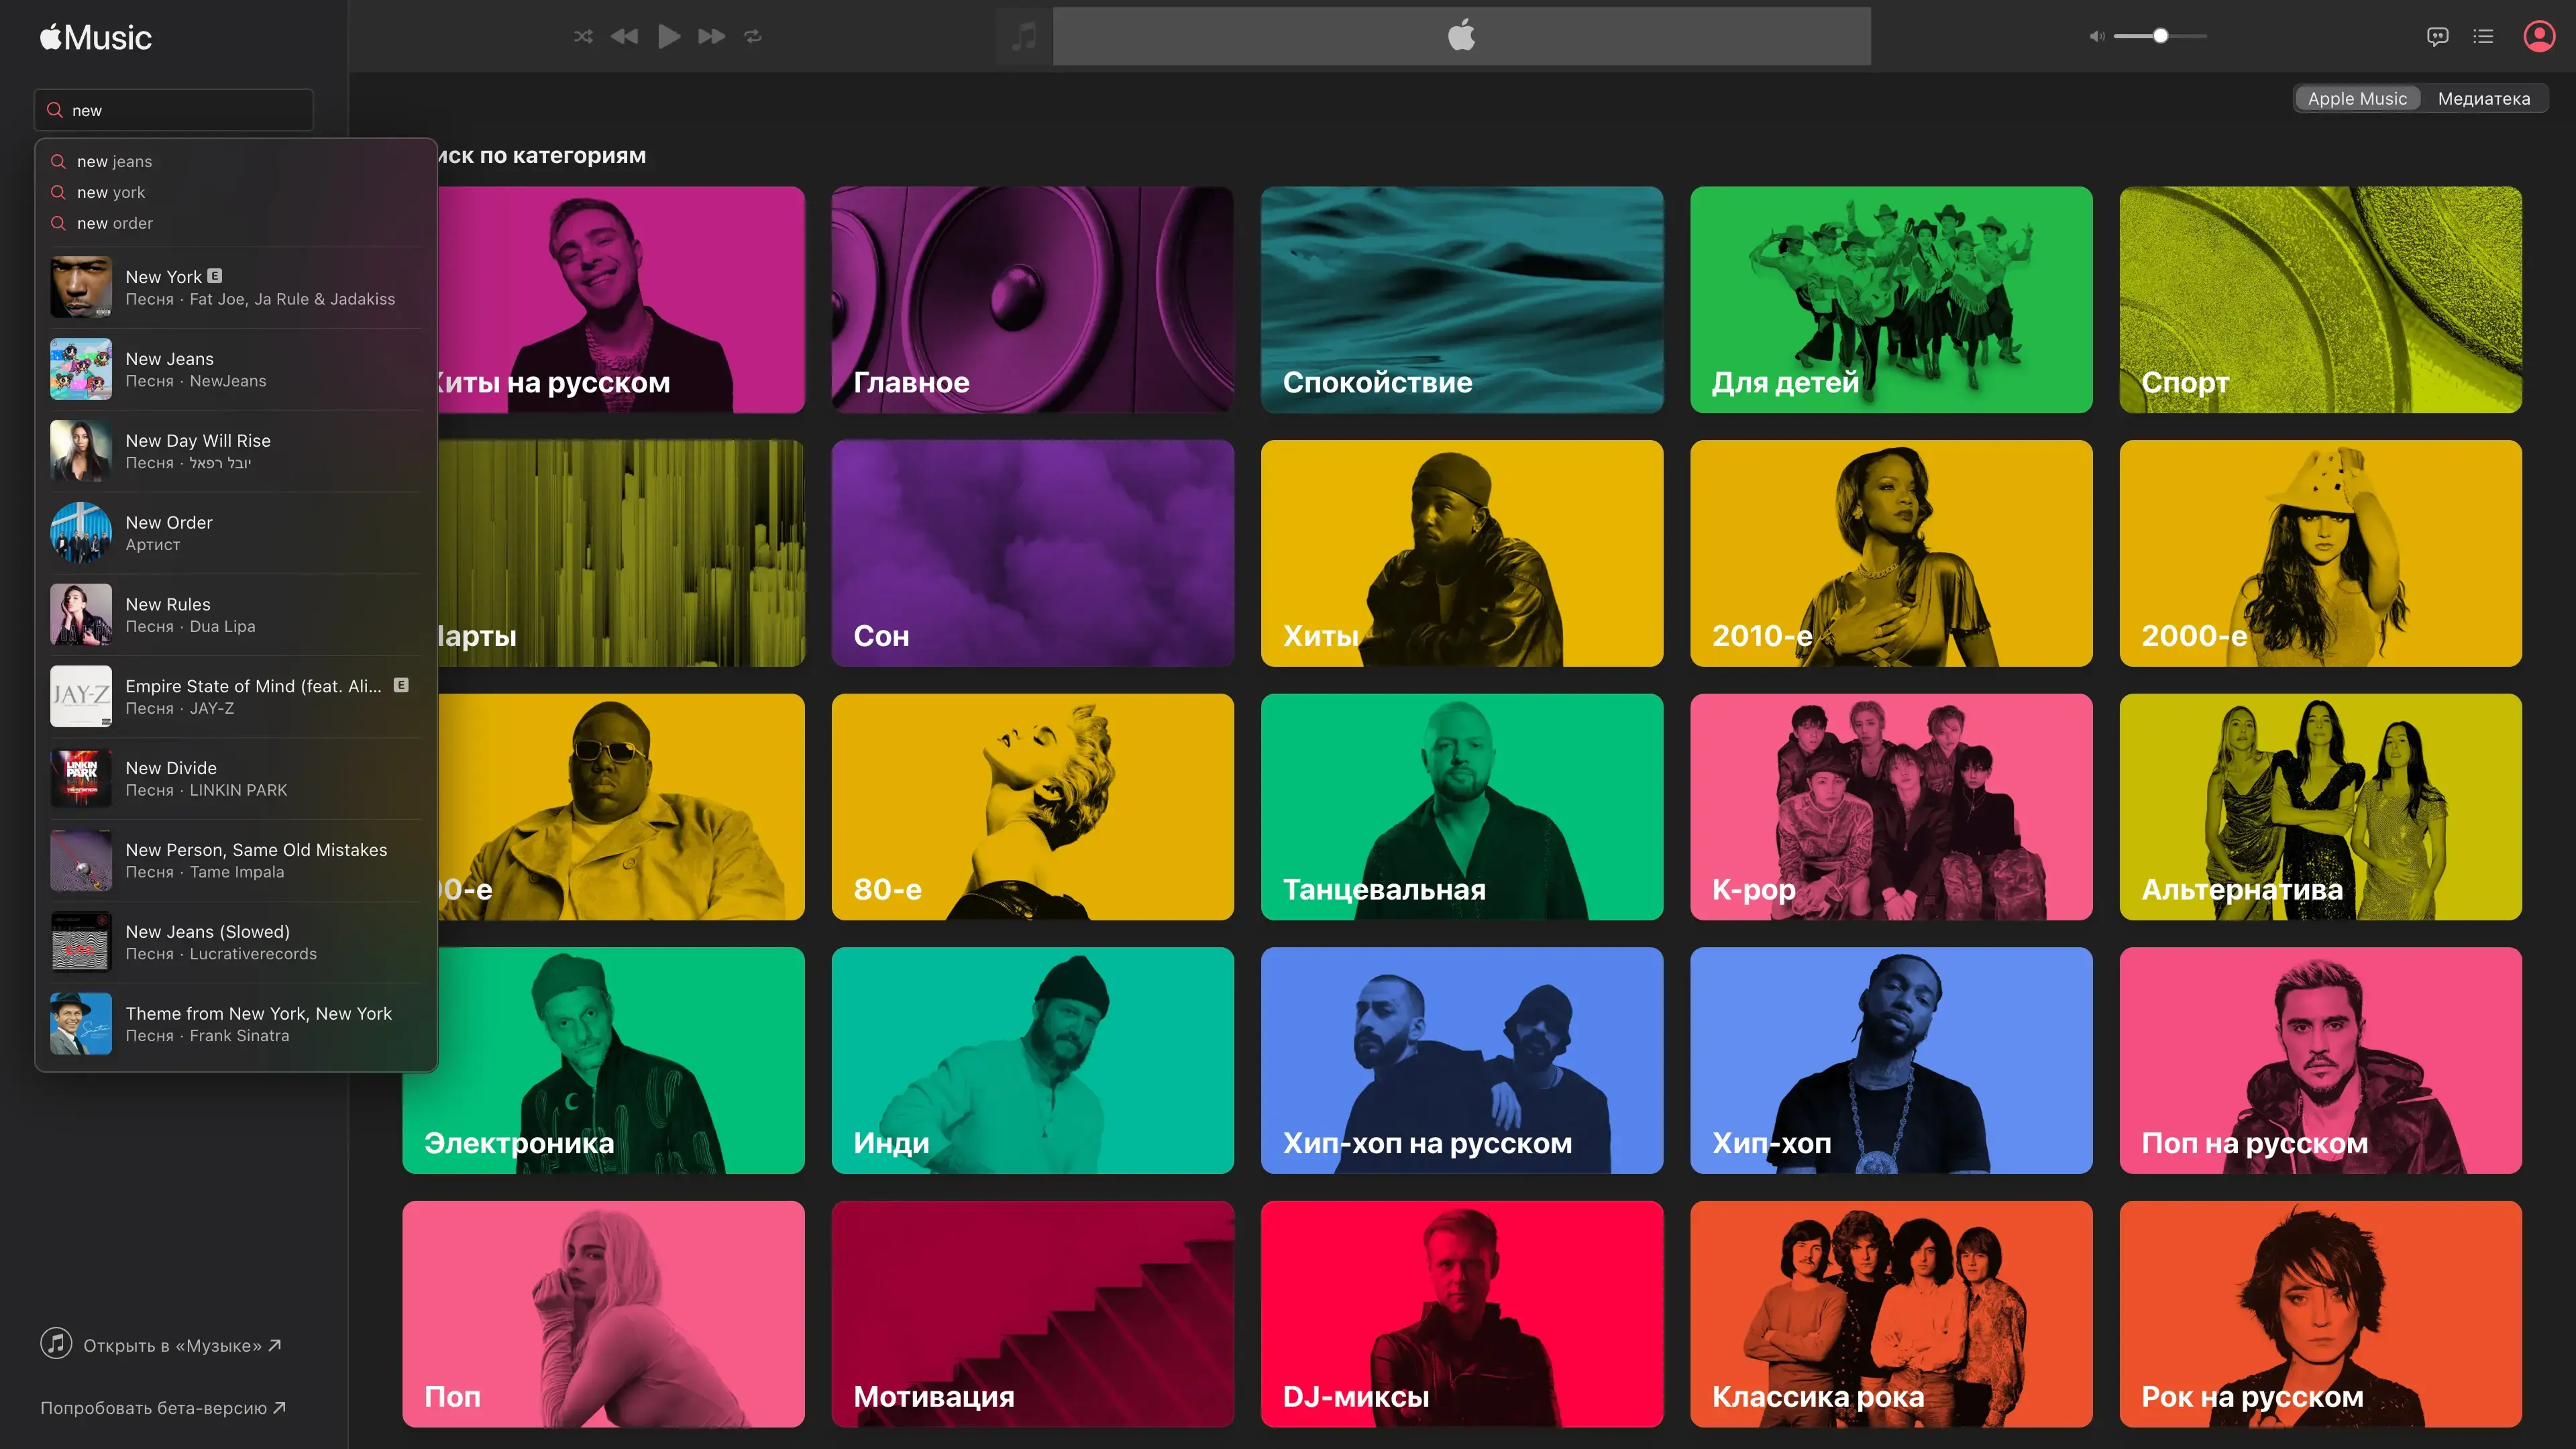This screenshot has width=2576, height=1449.
Task: Toggle repeat mode
Action: [753, 37]
